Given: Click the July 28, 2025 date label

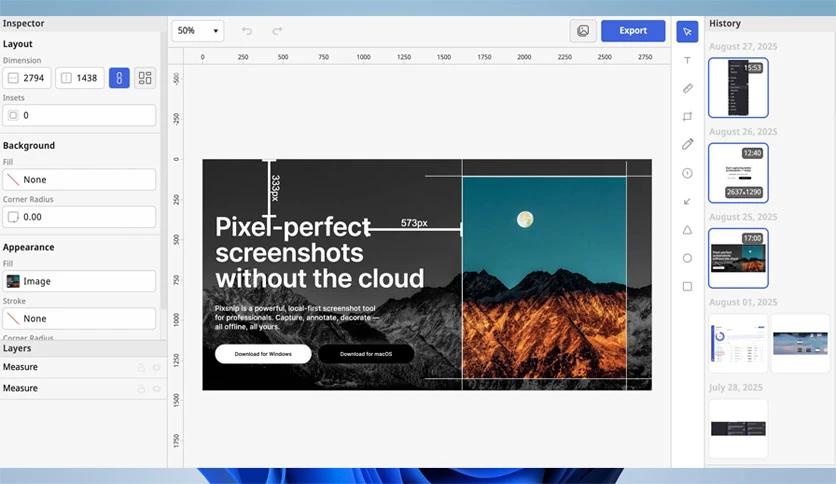Looking at the screenshot, I should point(735,388).
